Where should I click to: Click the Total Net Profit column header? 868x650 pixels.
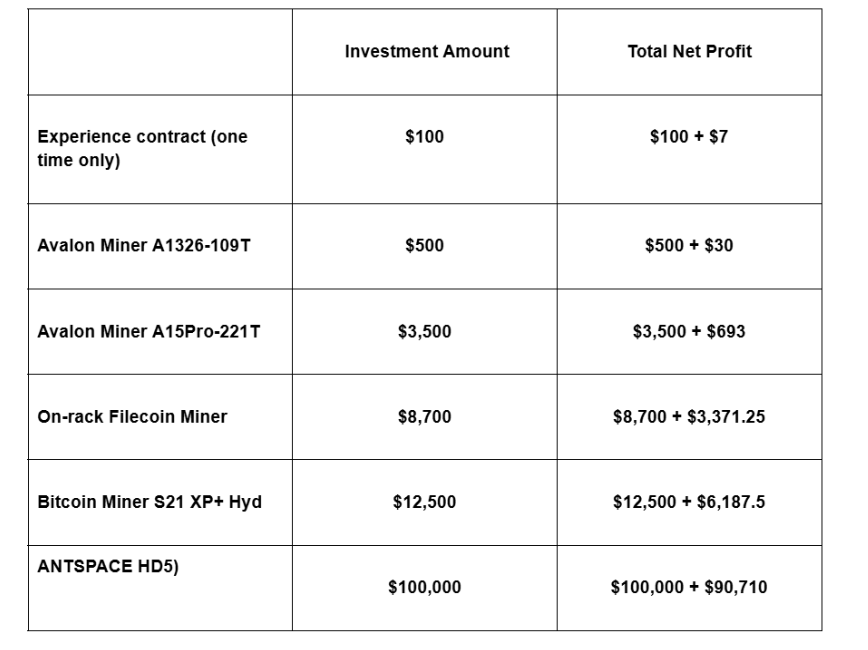689,52
